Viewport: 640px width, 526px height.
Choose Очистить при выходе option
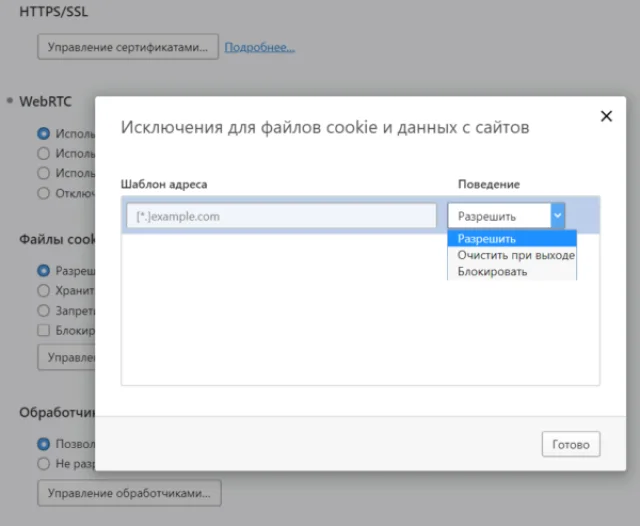(x=512, y=255)
